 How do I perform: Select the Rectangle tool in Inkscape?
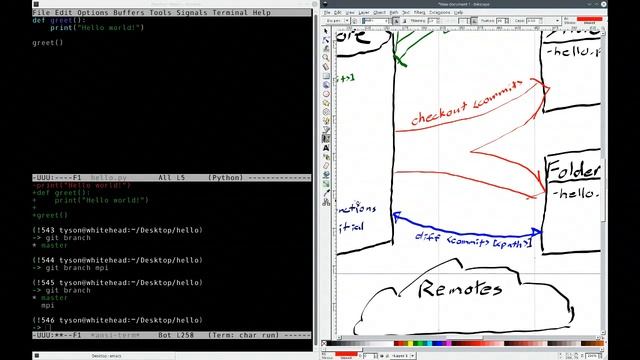(326, 76)
